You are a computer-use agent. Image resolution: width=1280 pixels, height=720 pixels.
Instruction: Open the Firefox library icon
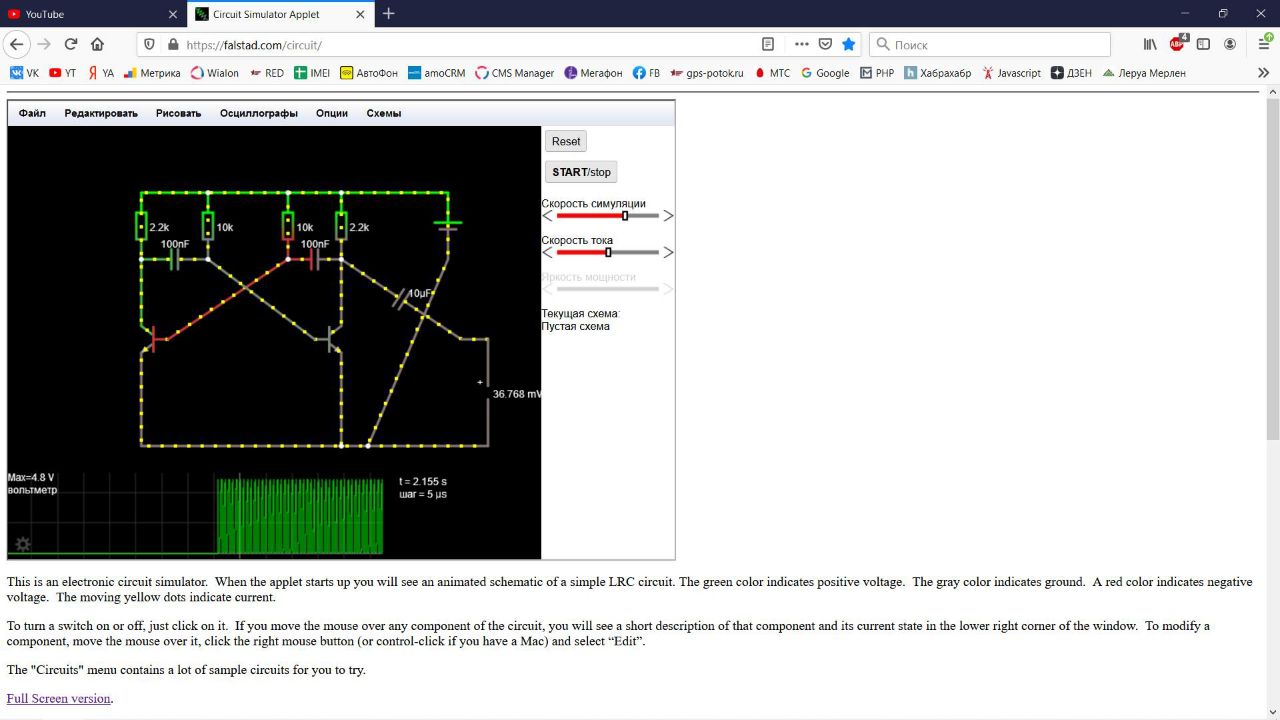(x=1150, y=44)
